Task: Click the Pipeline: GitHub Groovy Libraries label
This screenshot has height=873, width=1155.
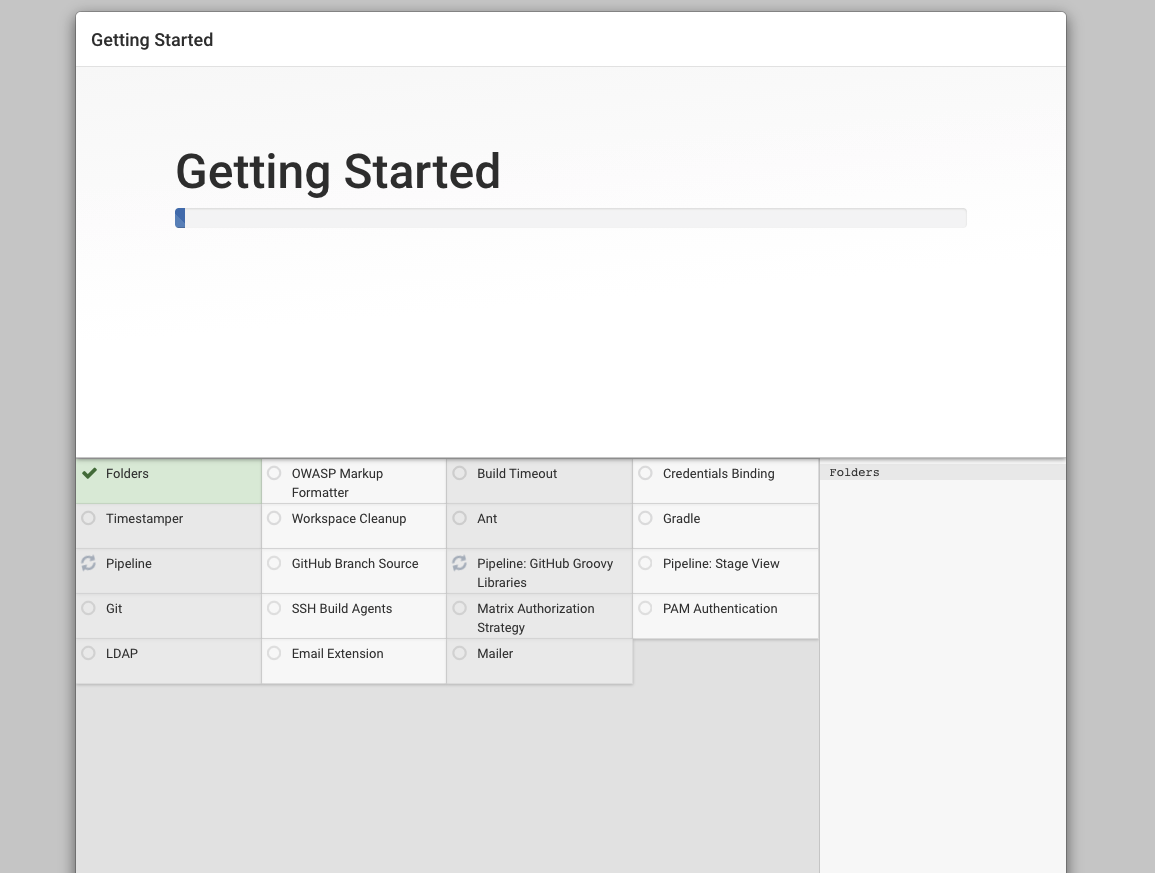Action: [x=545, y=573]
